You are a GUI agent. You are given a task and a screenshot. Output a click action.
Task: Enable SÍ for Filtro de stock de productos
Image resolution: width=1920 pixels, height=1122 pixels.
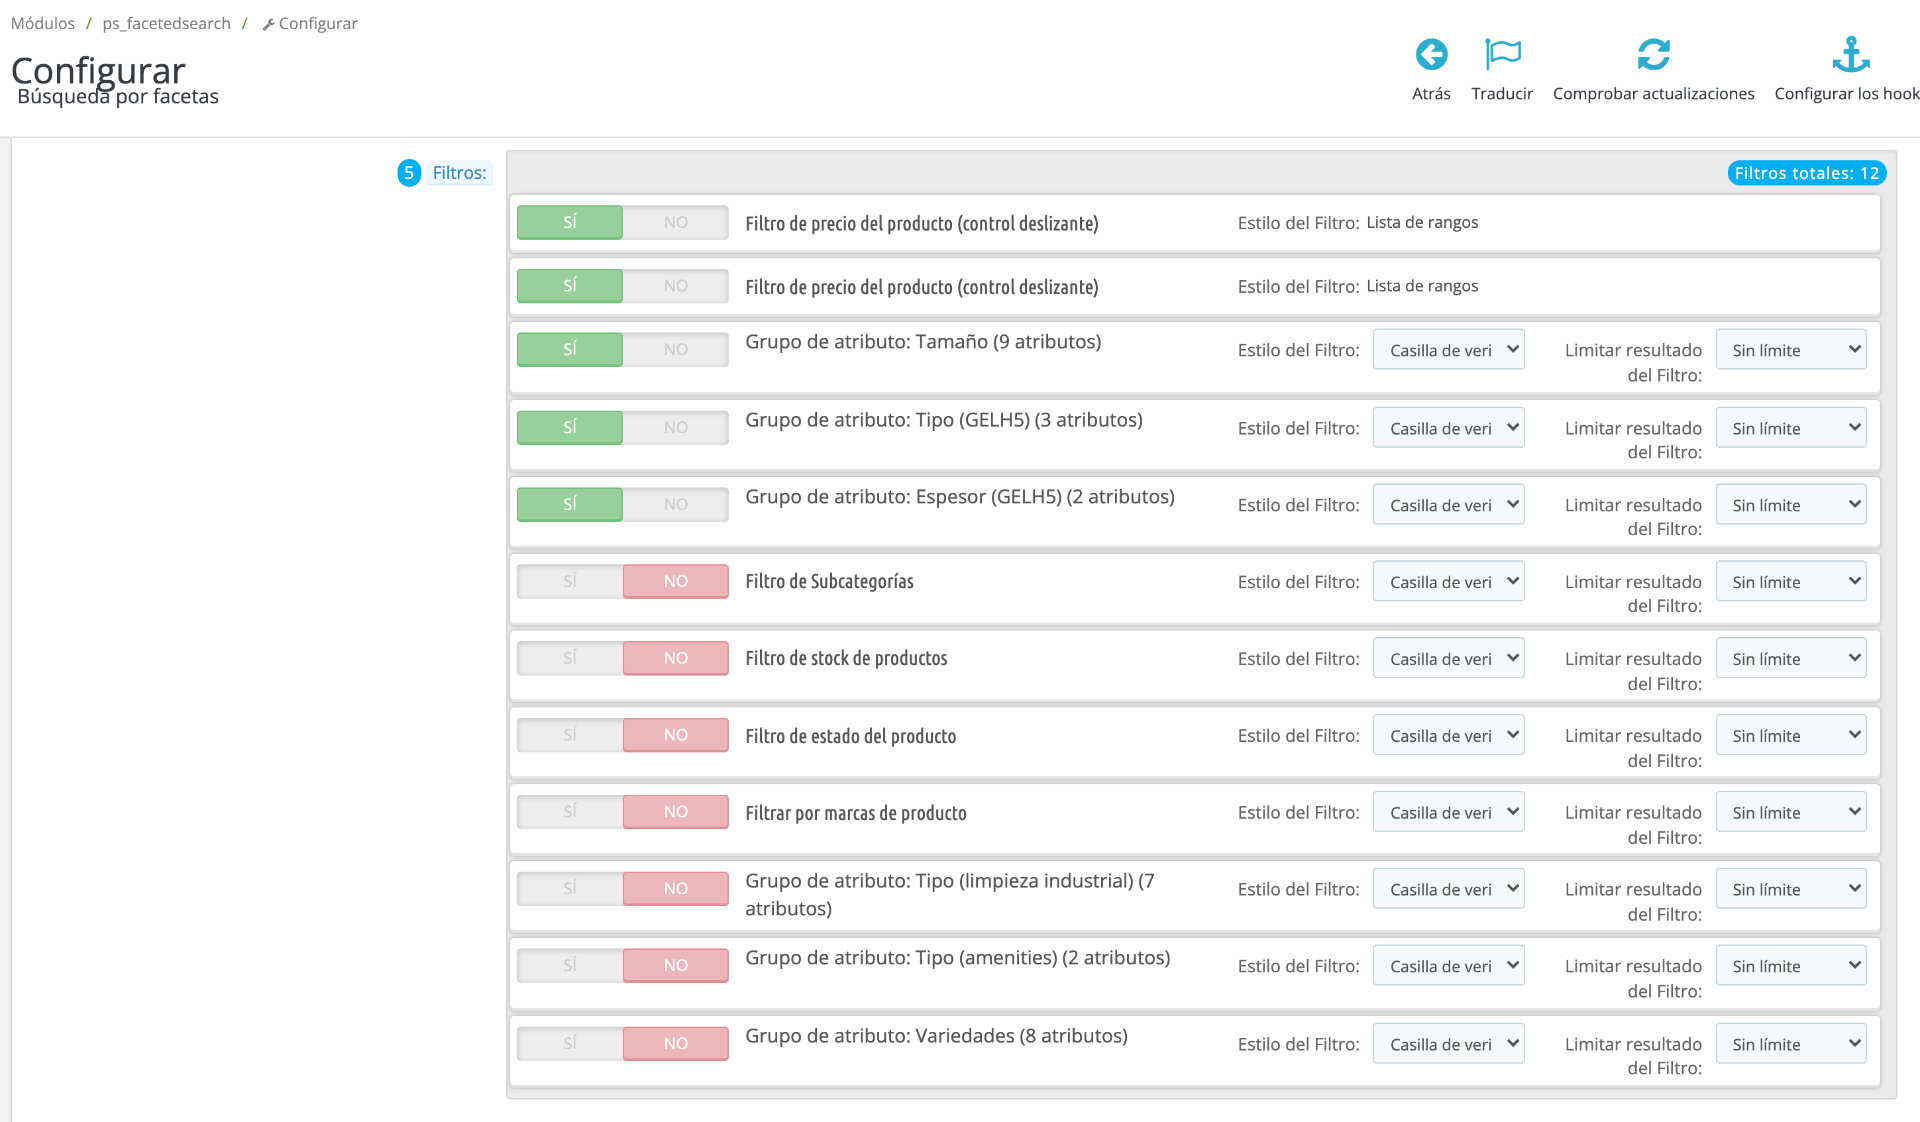coord(570,658)
